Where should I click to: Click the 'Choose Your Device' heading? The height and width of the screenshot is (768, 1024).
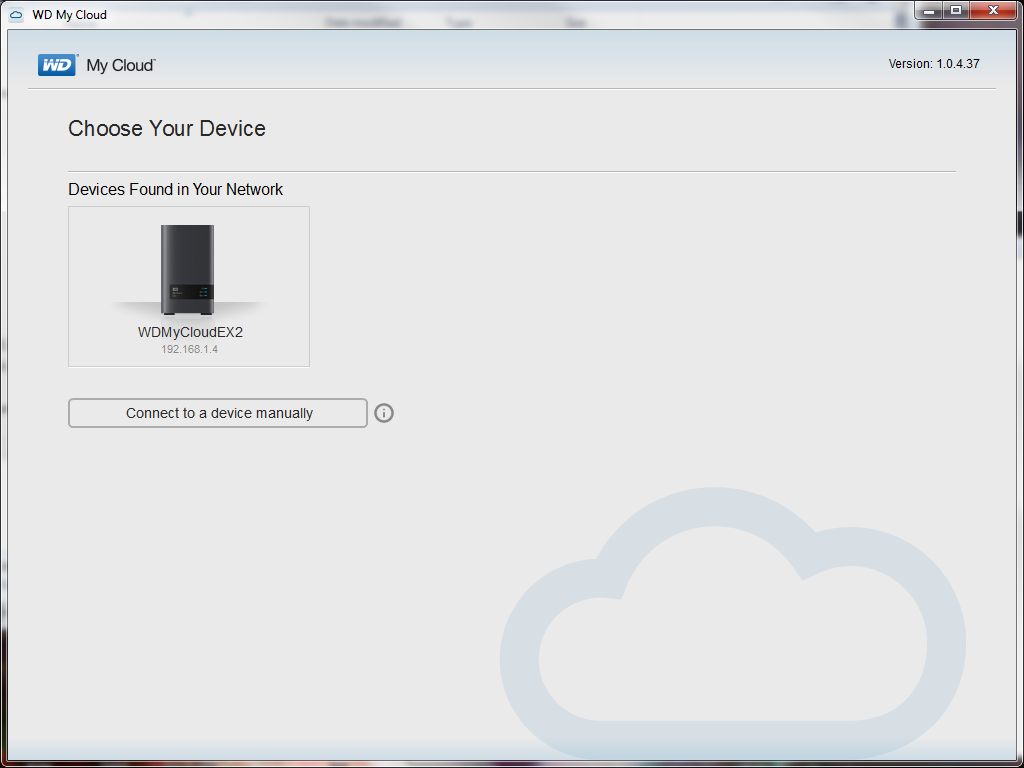167,128
